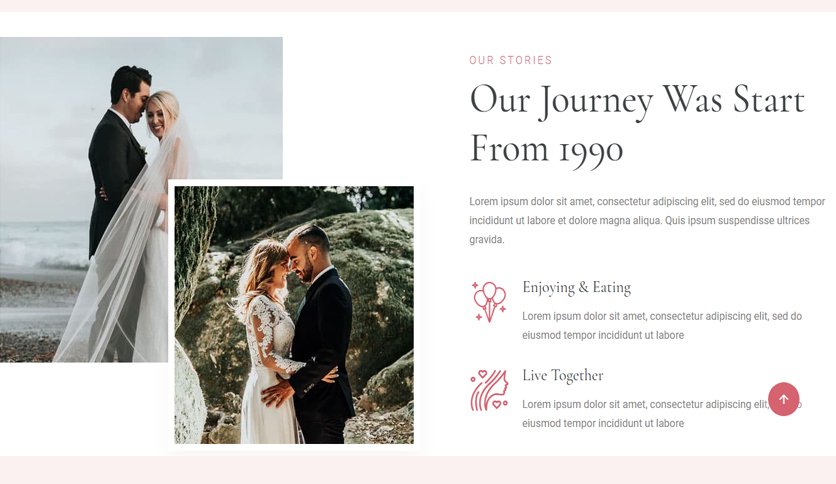
Task: Select the Live Together title
Action: tap(562, 375)
